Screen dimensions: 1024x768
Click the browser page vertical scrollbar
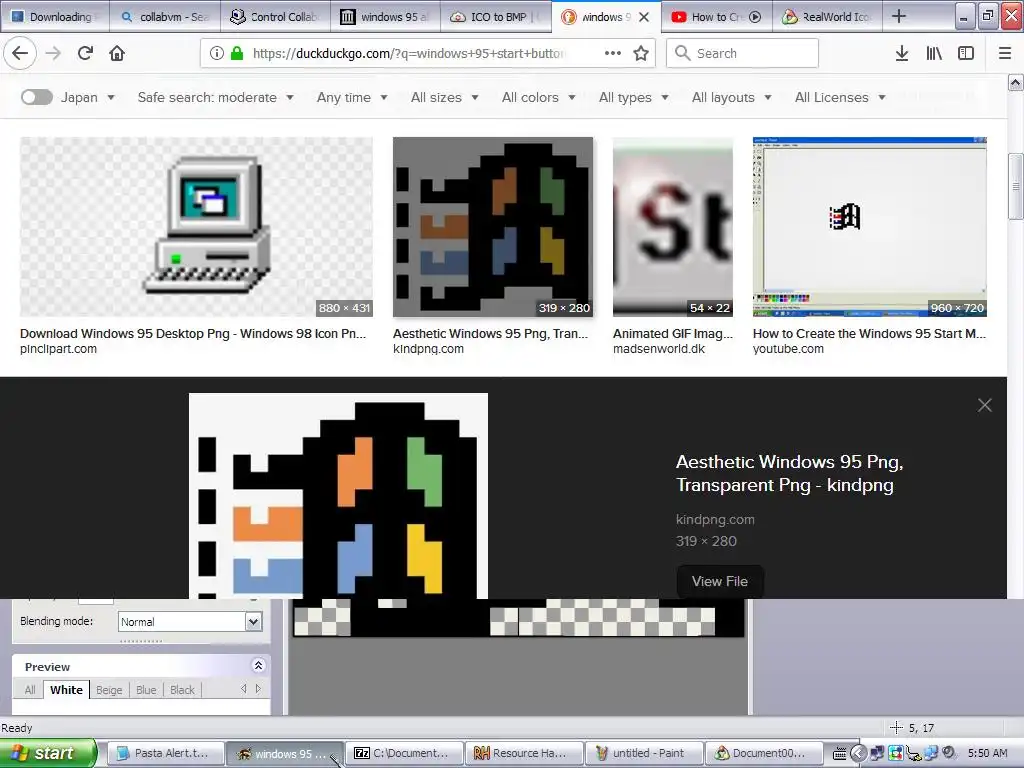click(1015, 186)
